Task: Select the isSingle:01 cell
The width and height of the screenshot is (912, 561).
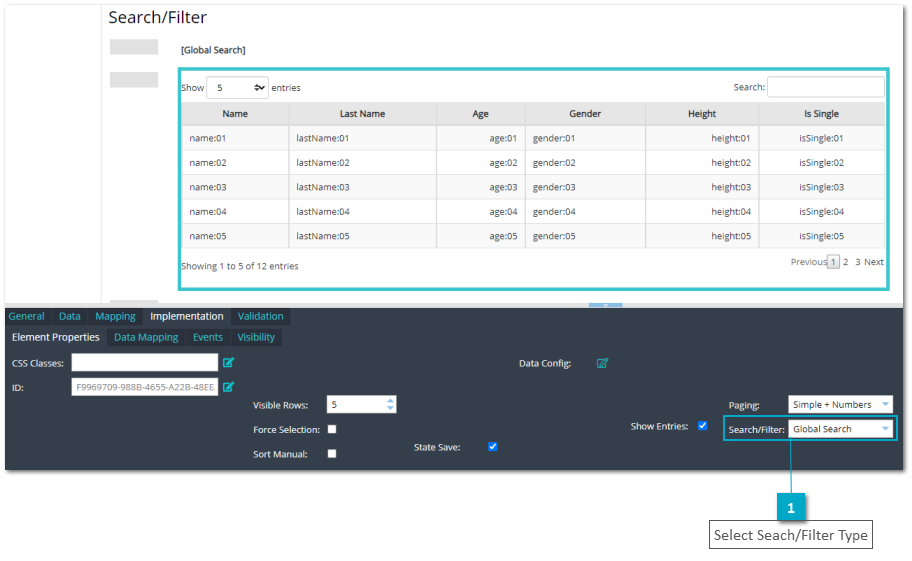Action: [x=821, y=138]
